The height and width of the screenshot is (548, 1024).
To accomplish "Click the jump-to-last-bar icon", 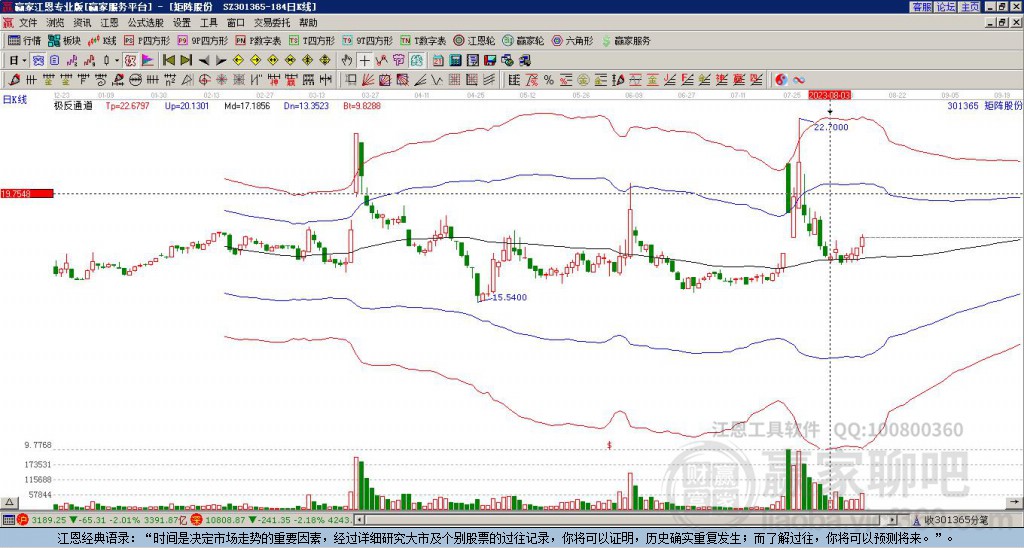I will (186, 60).
